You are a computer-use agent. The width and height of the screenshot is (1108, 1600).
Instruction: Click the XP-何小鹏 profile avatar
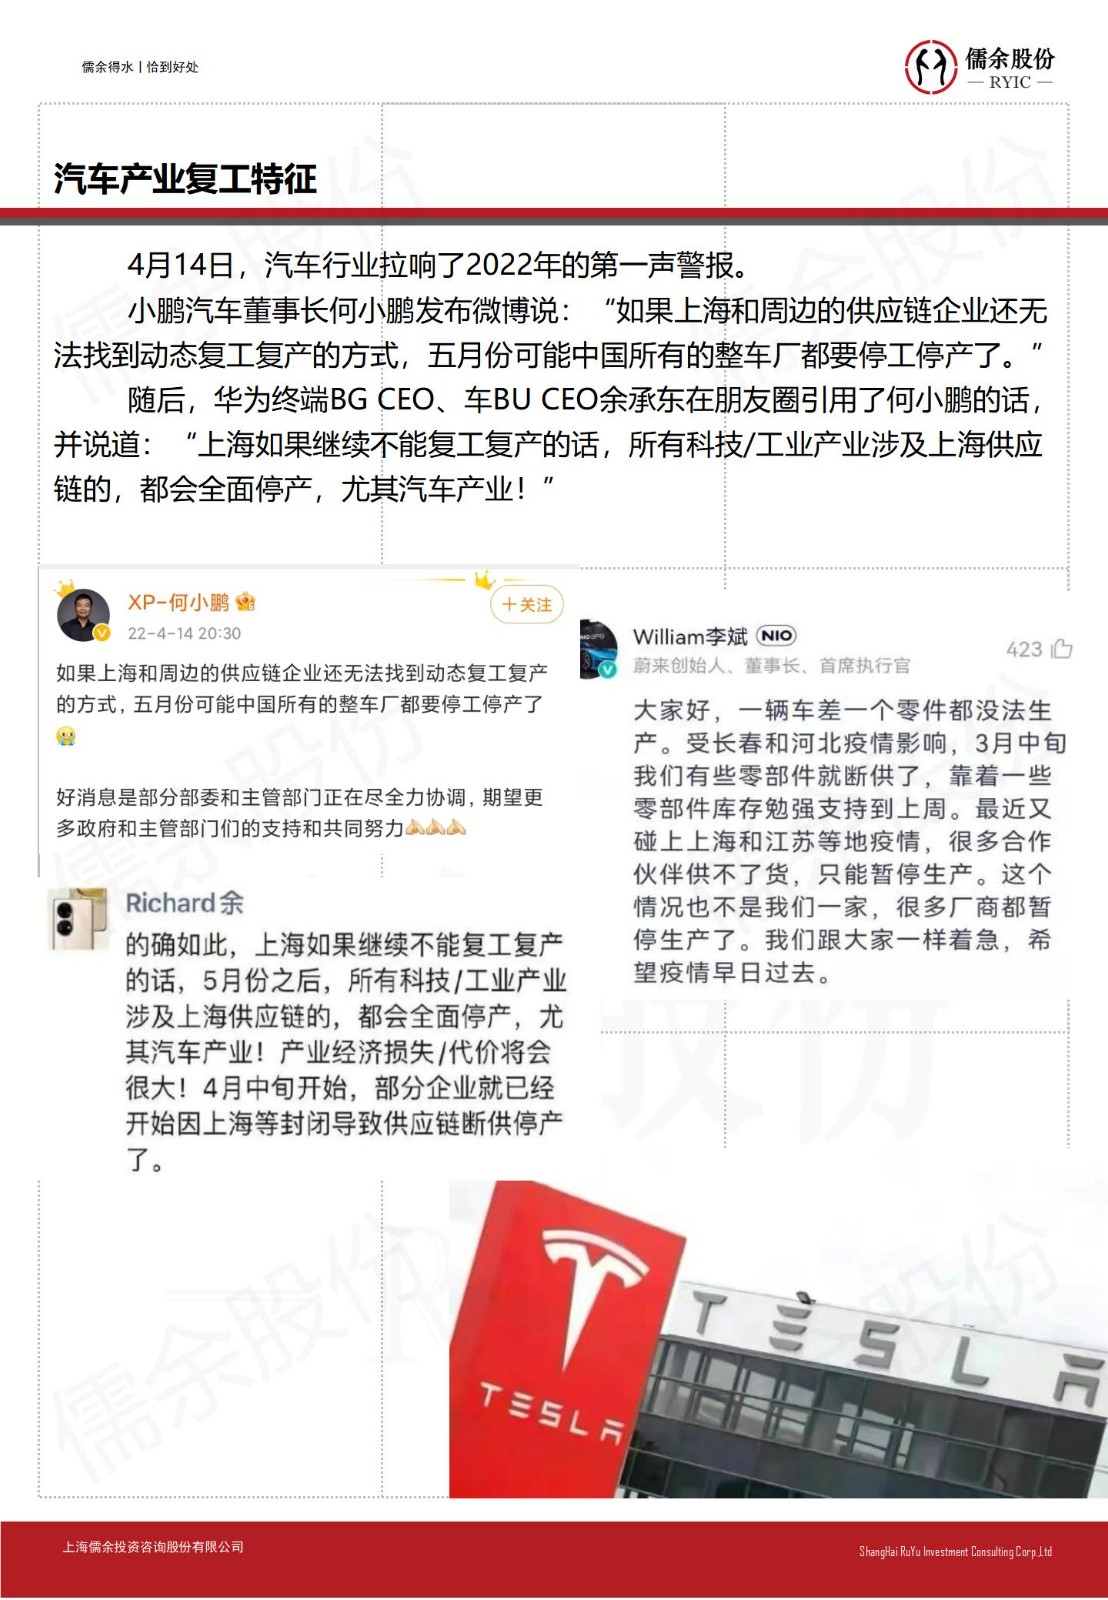tap(83, 615)
